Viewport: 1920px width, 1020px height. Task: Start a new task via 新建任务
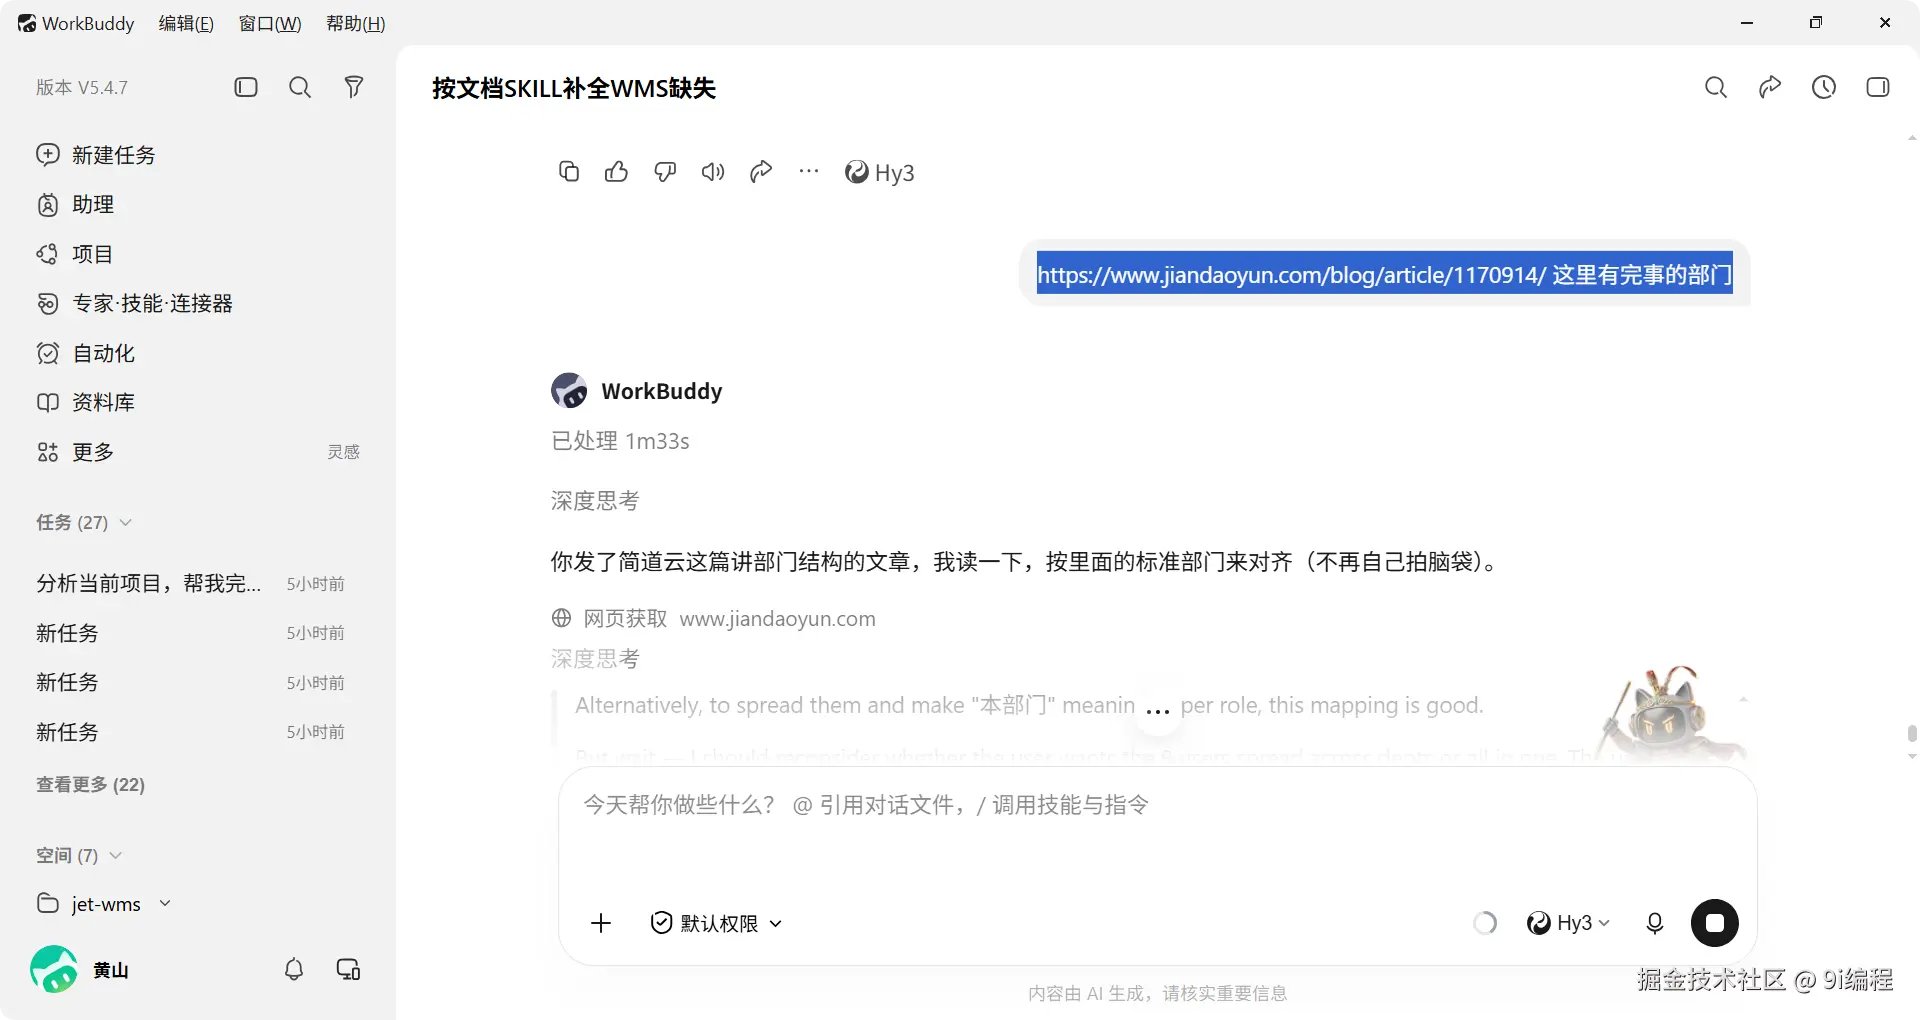[96, 155]
